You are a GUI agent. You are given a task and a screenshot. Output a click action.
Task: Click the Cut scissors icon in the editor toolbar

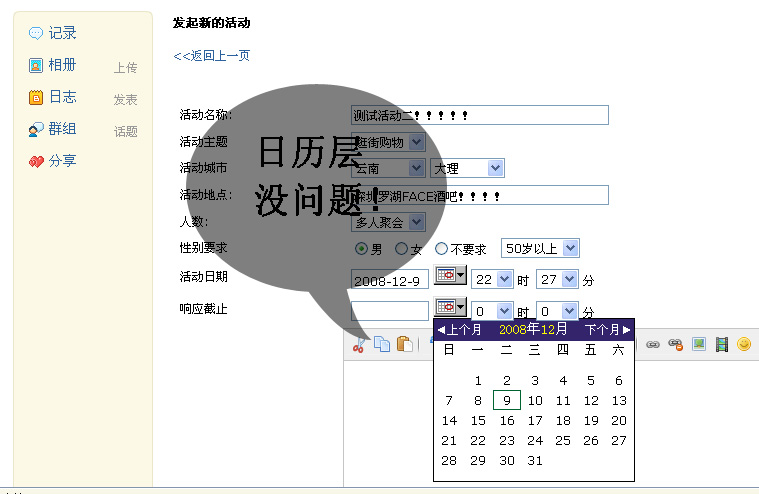(x=359, y=344)
